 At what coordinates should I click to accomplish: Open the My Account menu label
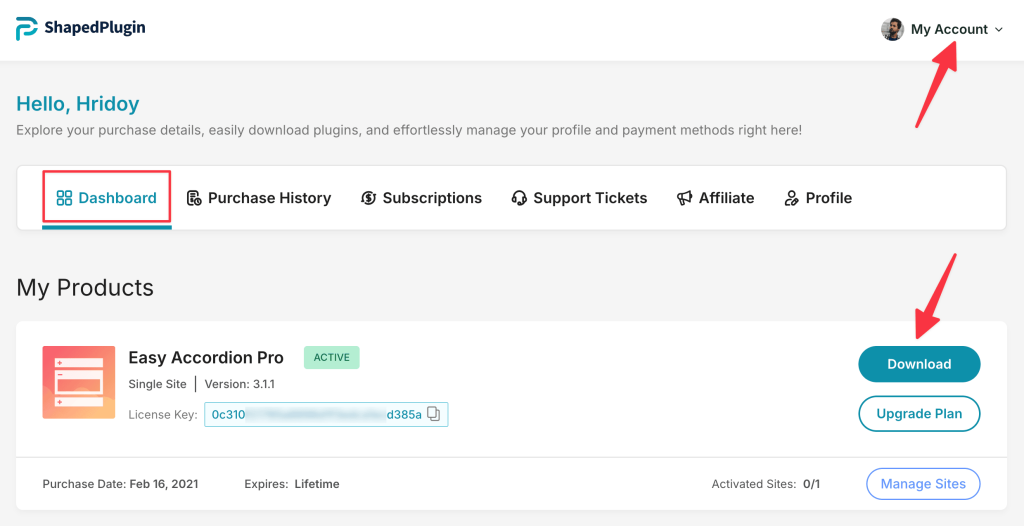click(950, 29)
